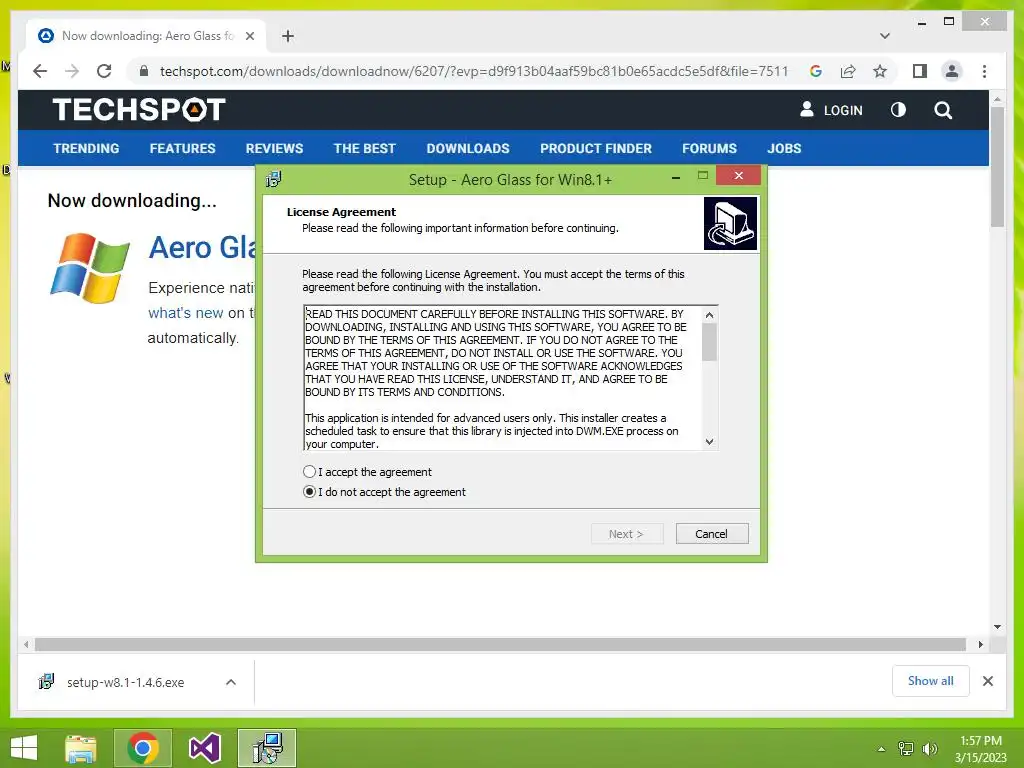Click the Chrome address bar URL
Viewport: 1024px width, 768px height.
click(x=474, y=71)
